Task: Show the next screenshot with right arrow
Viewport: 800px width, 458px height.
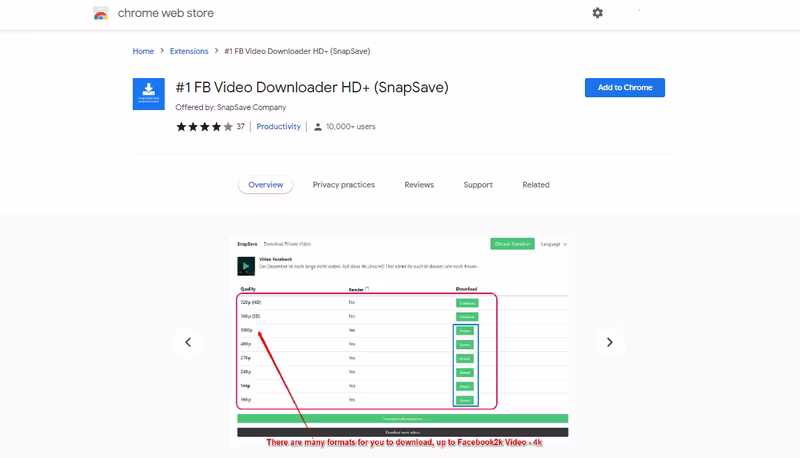Action: 610,342
